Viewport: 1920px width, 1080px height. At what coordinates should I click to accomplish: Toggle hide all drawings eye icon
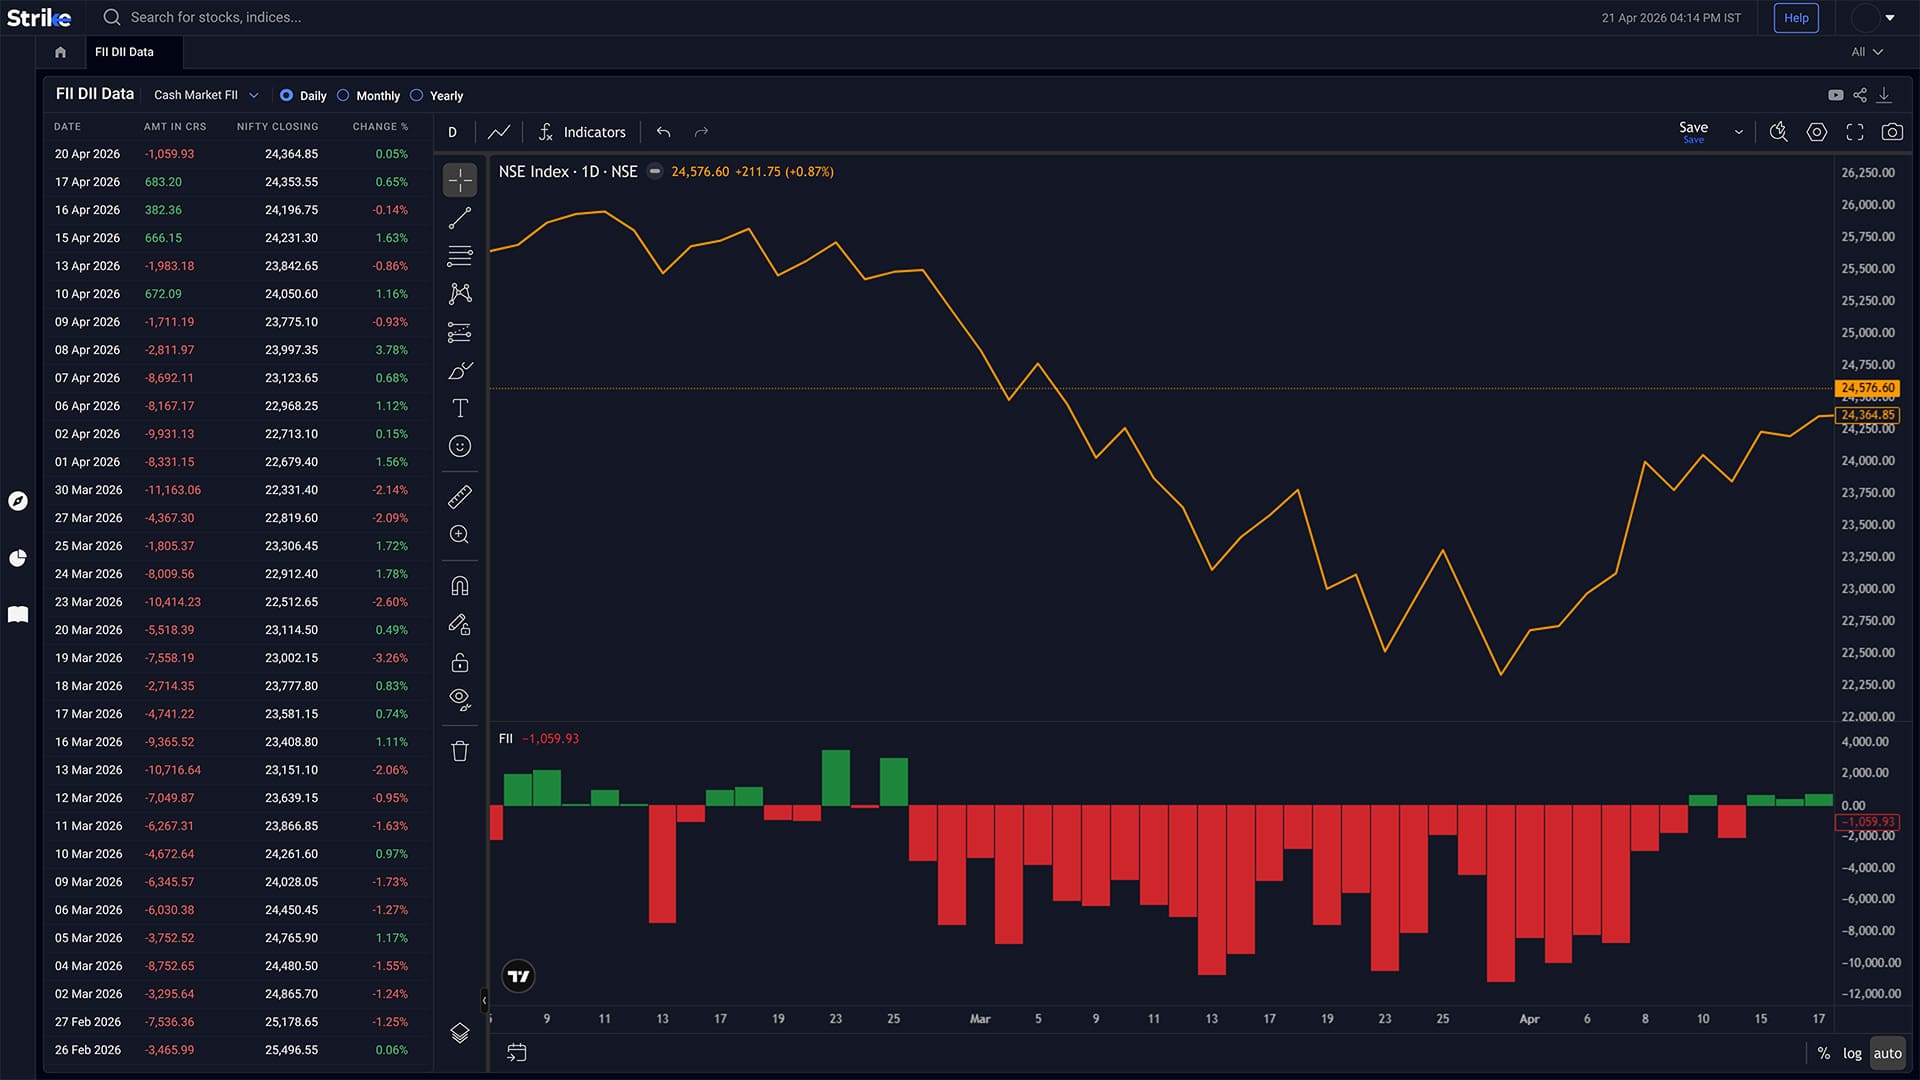pos(460,699)
